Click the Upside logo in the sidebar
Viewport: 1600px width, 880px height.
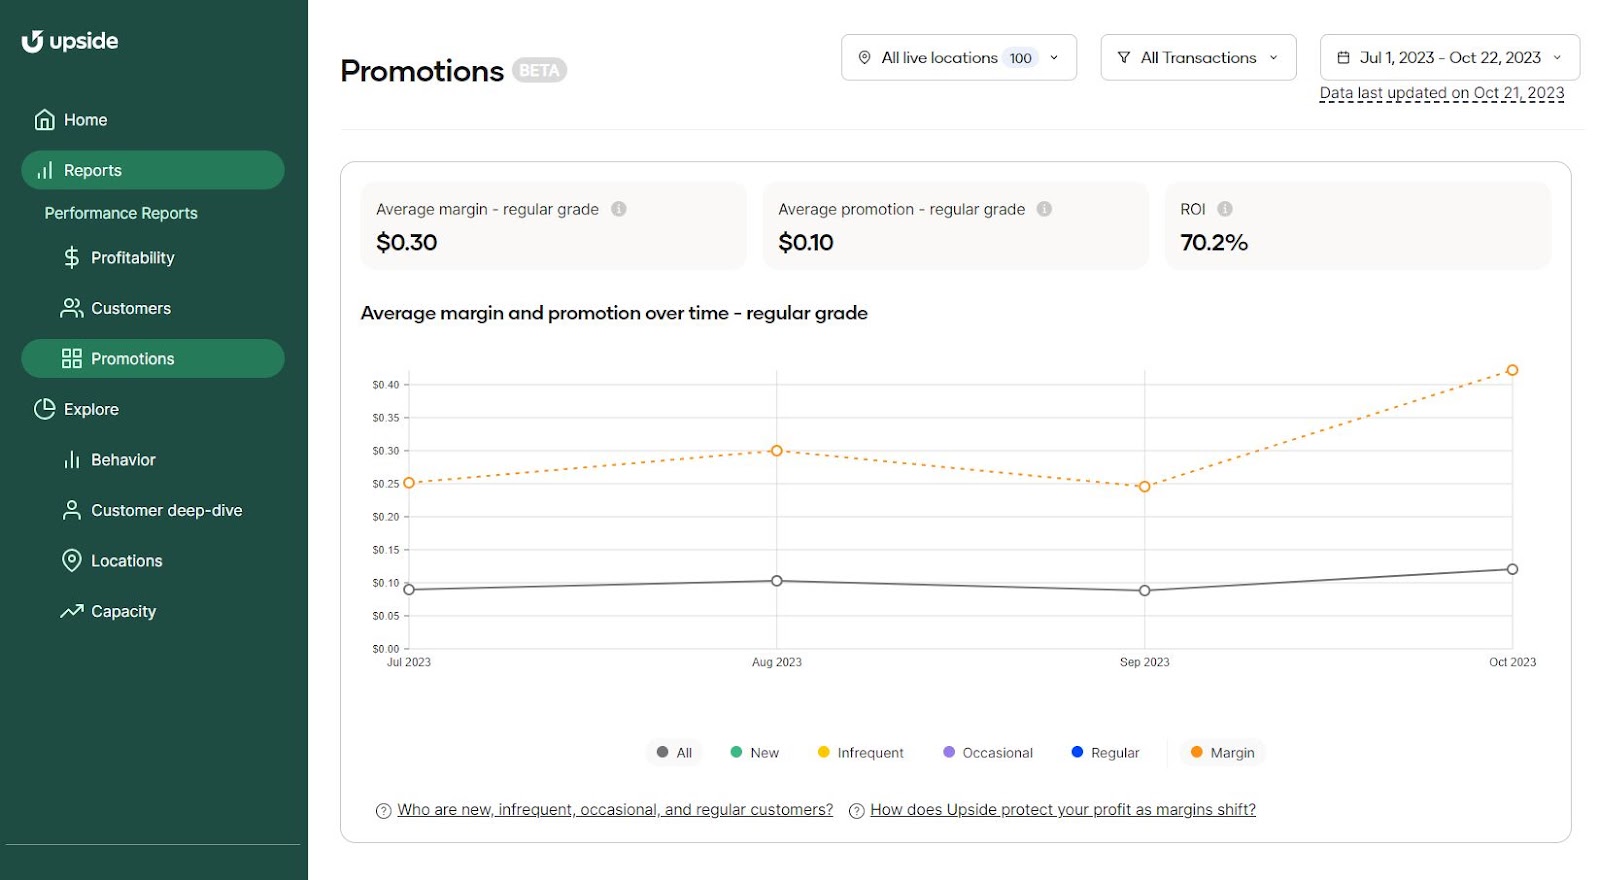70,41
